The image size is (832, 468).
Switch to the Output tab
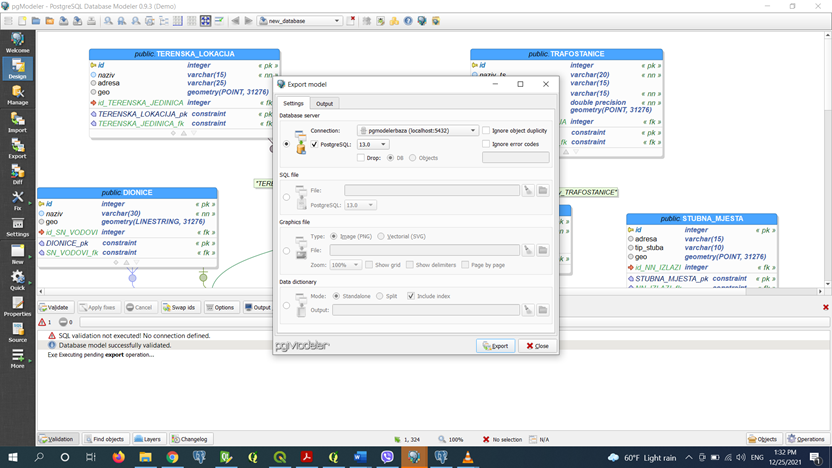click(325, 104)
